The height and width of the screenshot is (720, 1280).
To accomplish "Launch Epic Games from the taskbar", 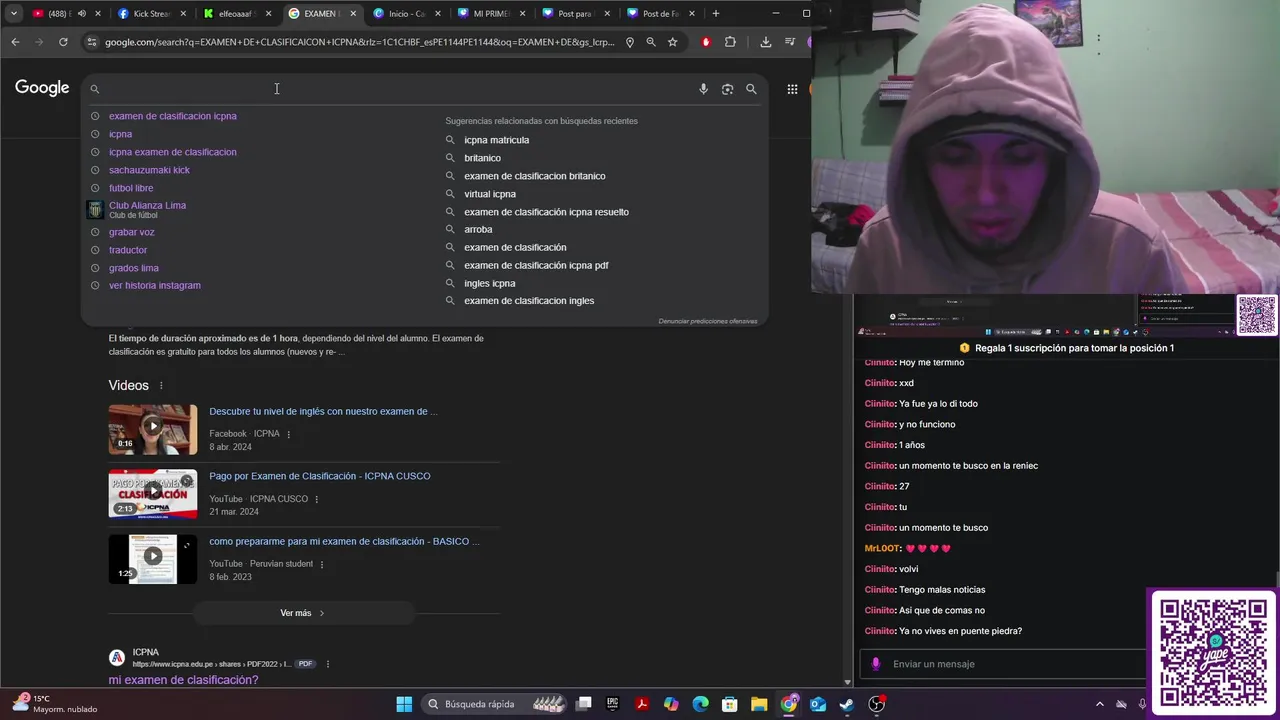I will 613,704.
